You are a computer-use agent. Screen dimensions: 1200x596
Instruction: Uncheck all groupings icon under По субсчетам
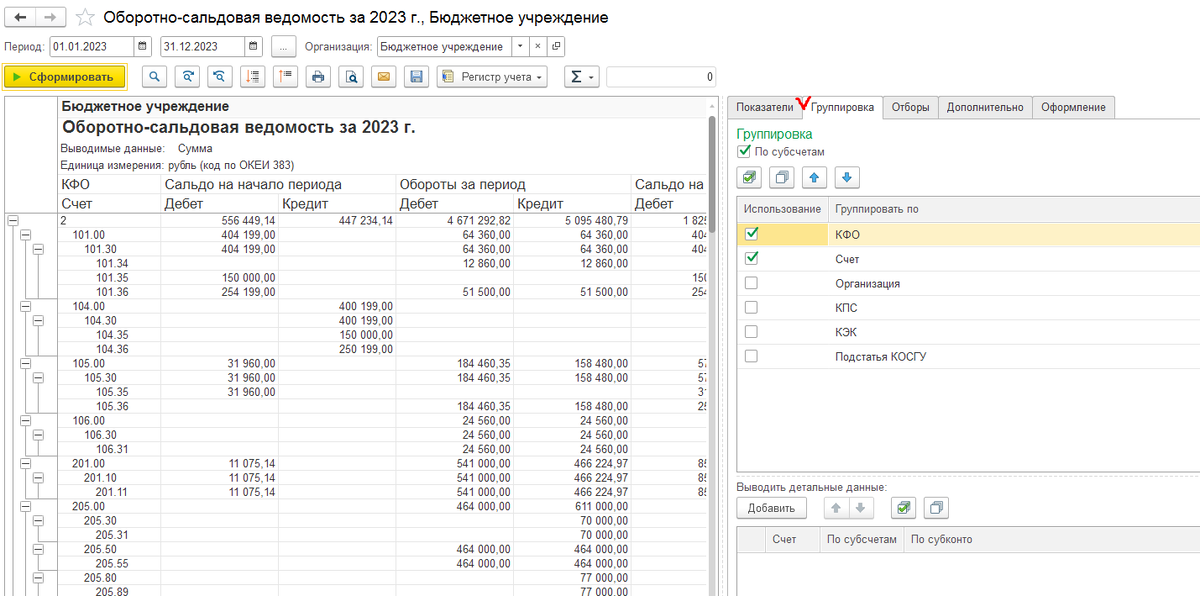pos(783,178)
